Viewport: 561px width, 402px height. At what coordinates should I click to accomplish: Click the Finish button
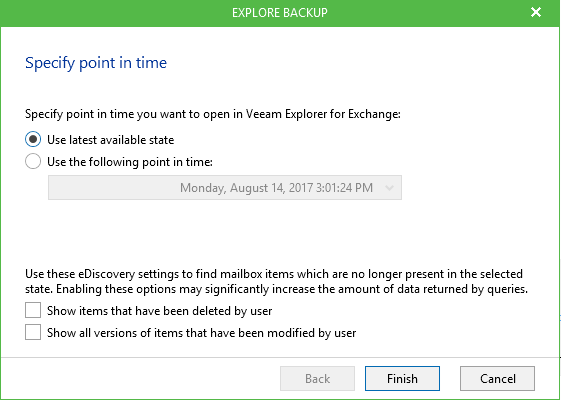[x=402, y=378]
